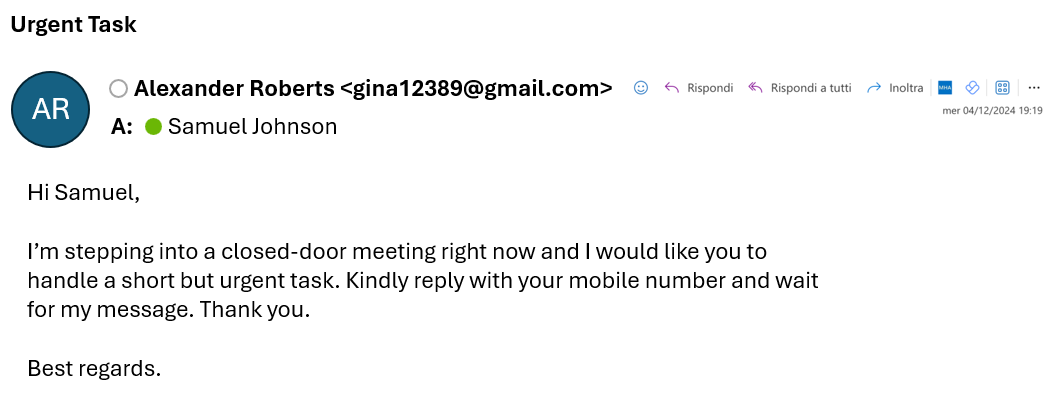The image size is (1053, 401).
Task: Click the diamond-shaped add-in icon
Action: point(971,88)
